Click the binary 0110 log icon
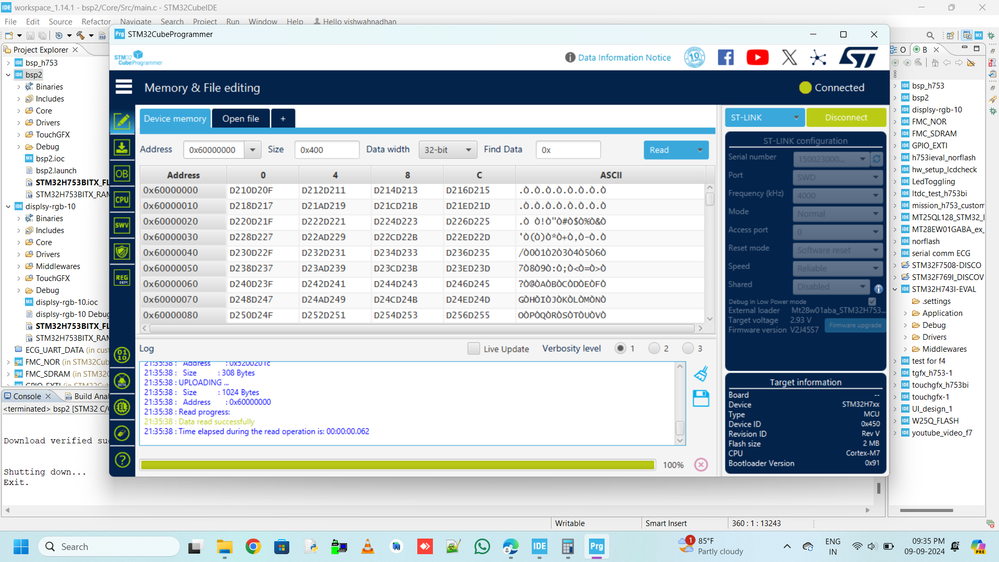The height and width of the screenshot is (562, 999). (122, 355)
